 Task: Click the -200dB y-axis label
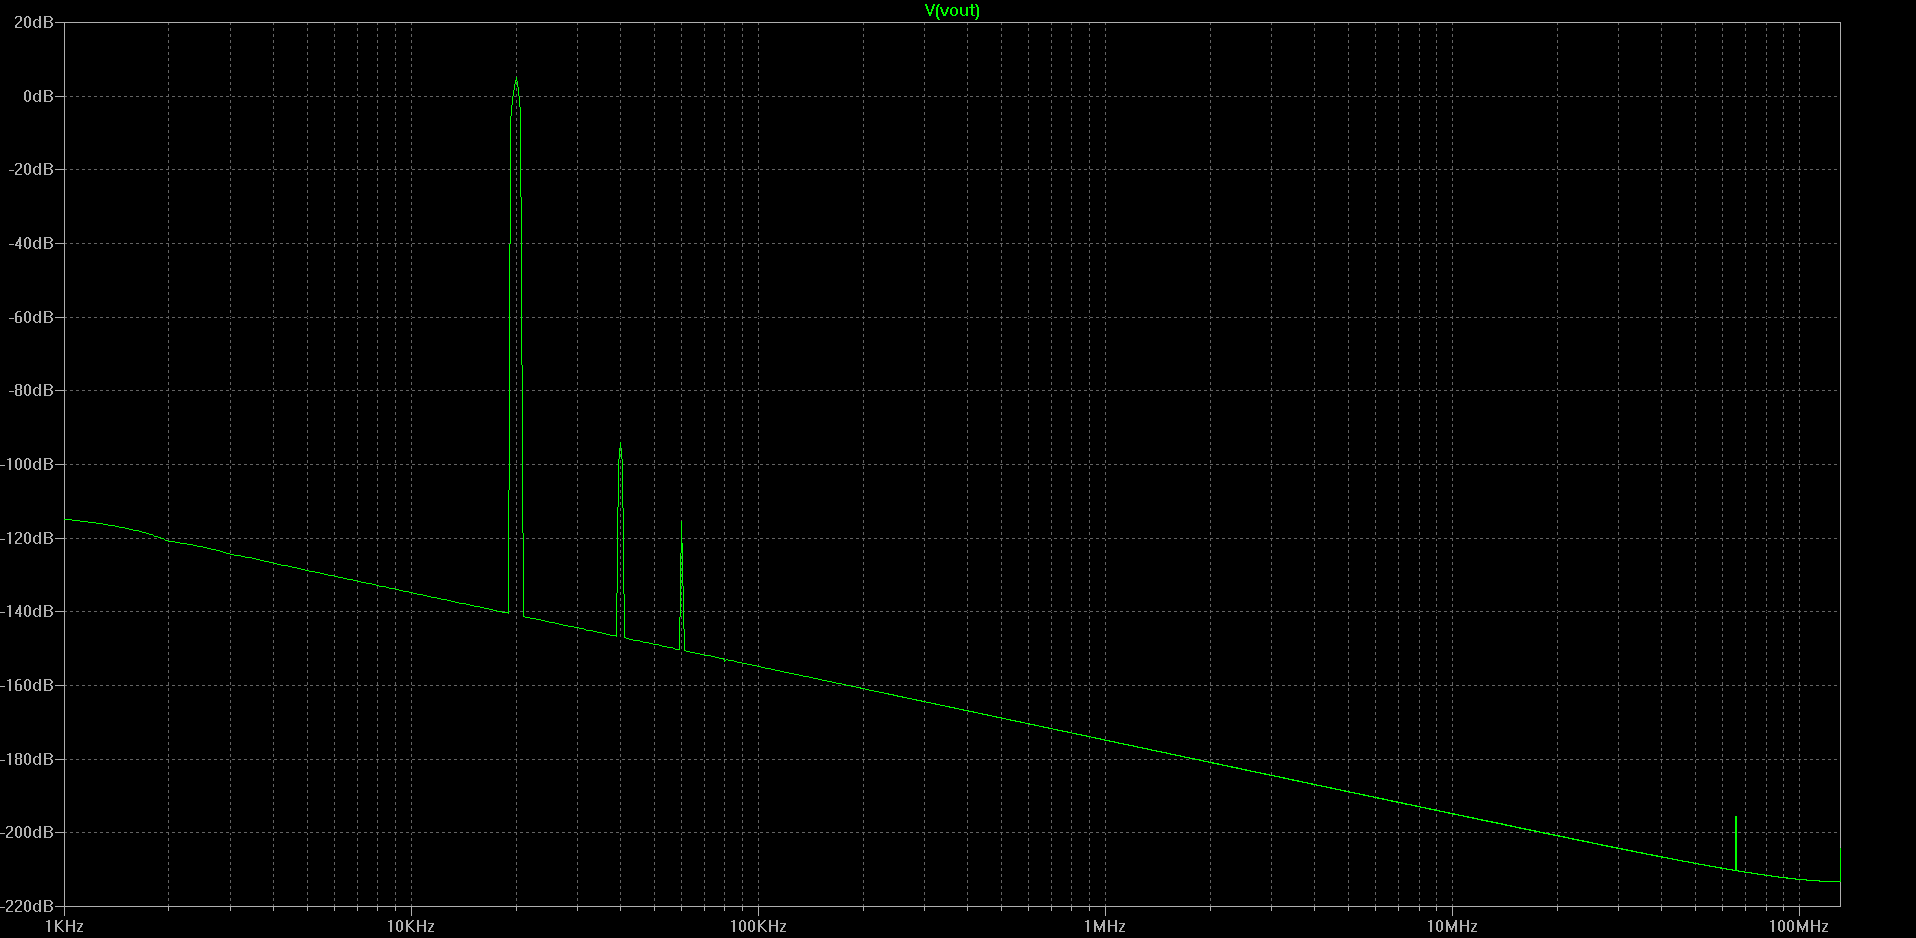tap(27, 832)
